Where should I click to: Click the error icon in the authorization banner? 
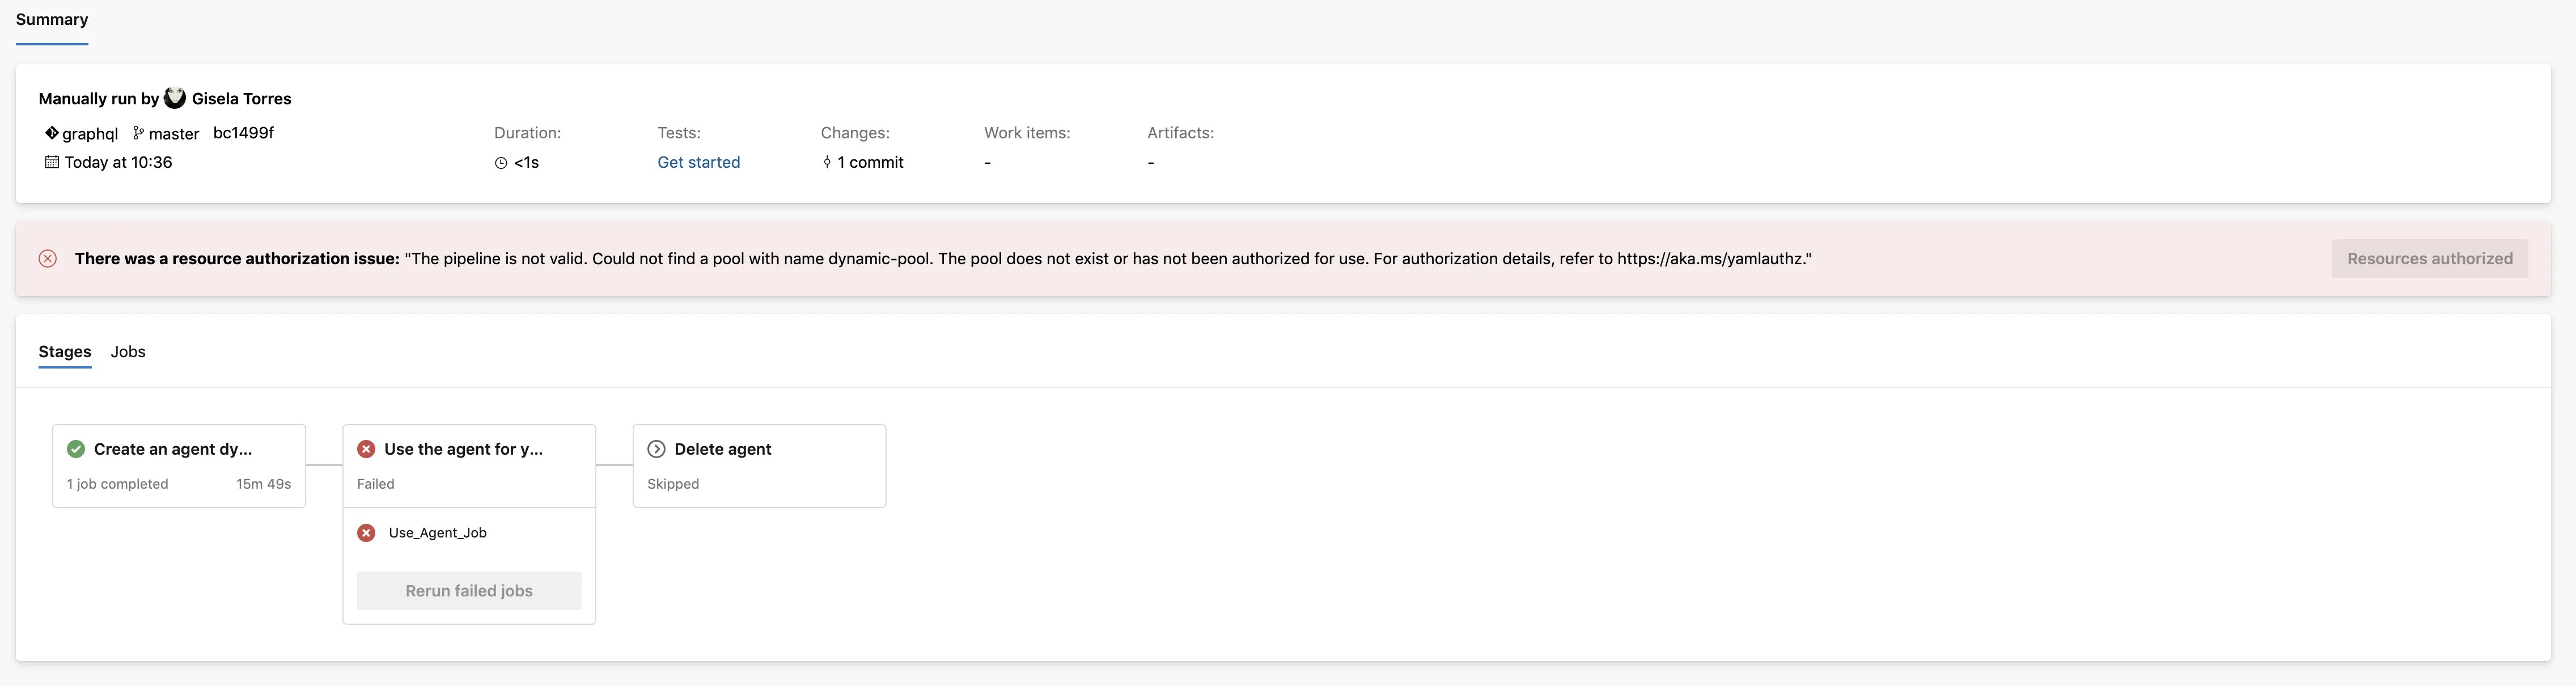(47, 258)
